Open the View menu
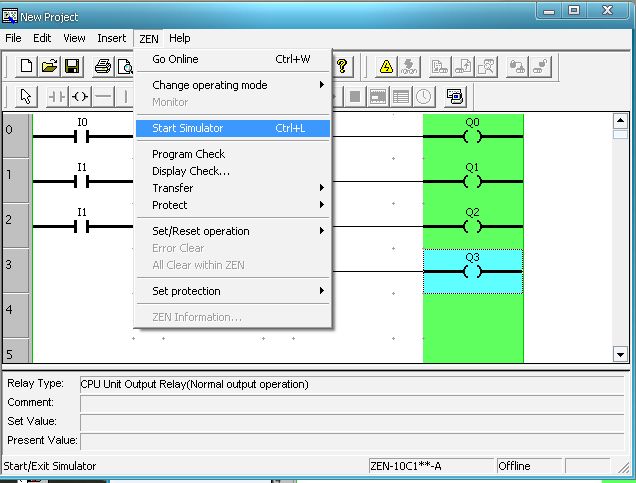This screenshot has width=636, height=483. pyautogui.click(x=74, y=38)
